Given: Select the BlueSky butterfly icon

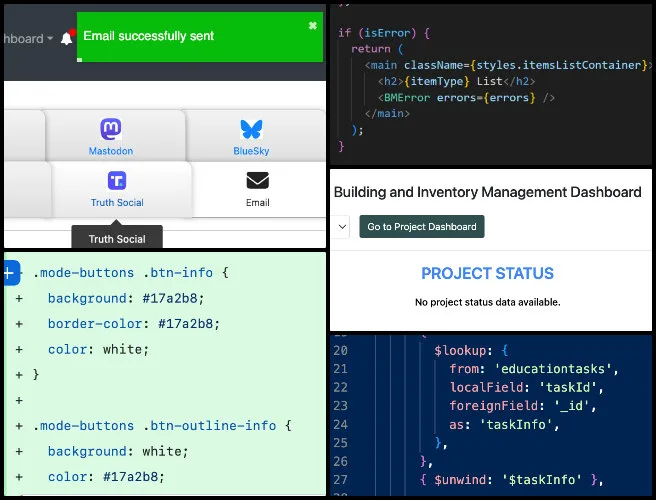Looking at the screenshot, I should click(x=251, y=129).
